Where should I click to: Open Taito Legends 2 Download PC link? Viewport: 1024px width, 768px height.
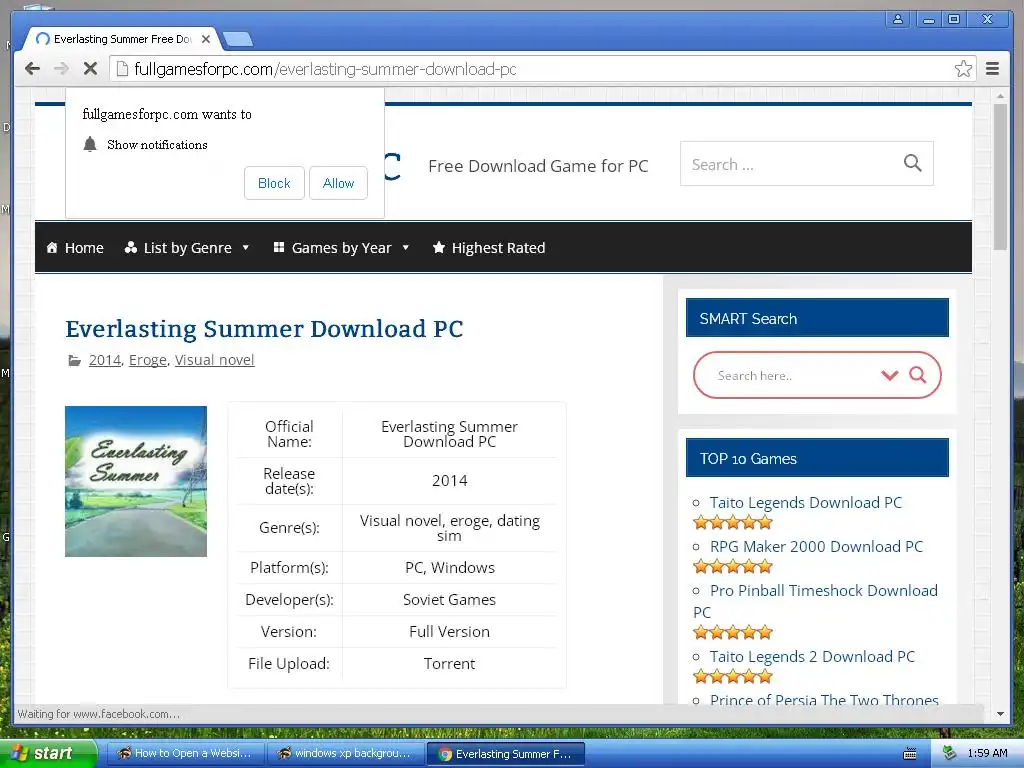(x=812, y=656)
